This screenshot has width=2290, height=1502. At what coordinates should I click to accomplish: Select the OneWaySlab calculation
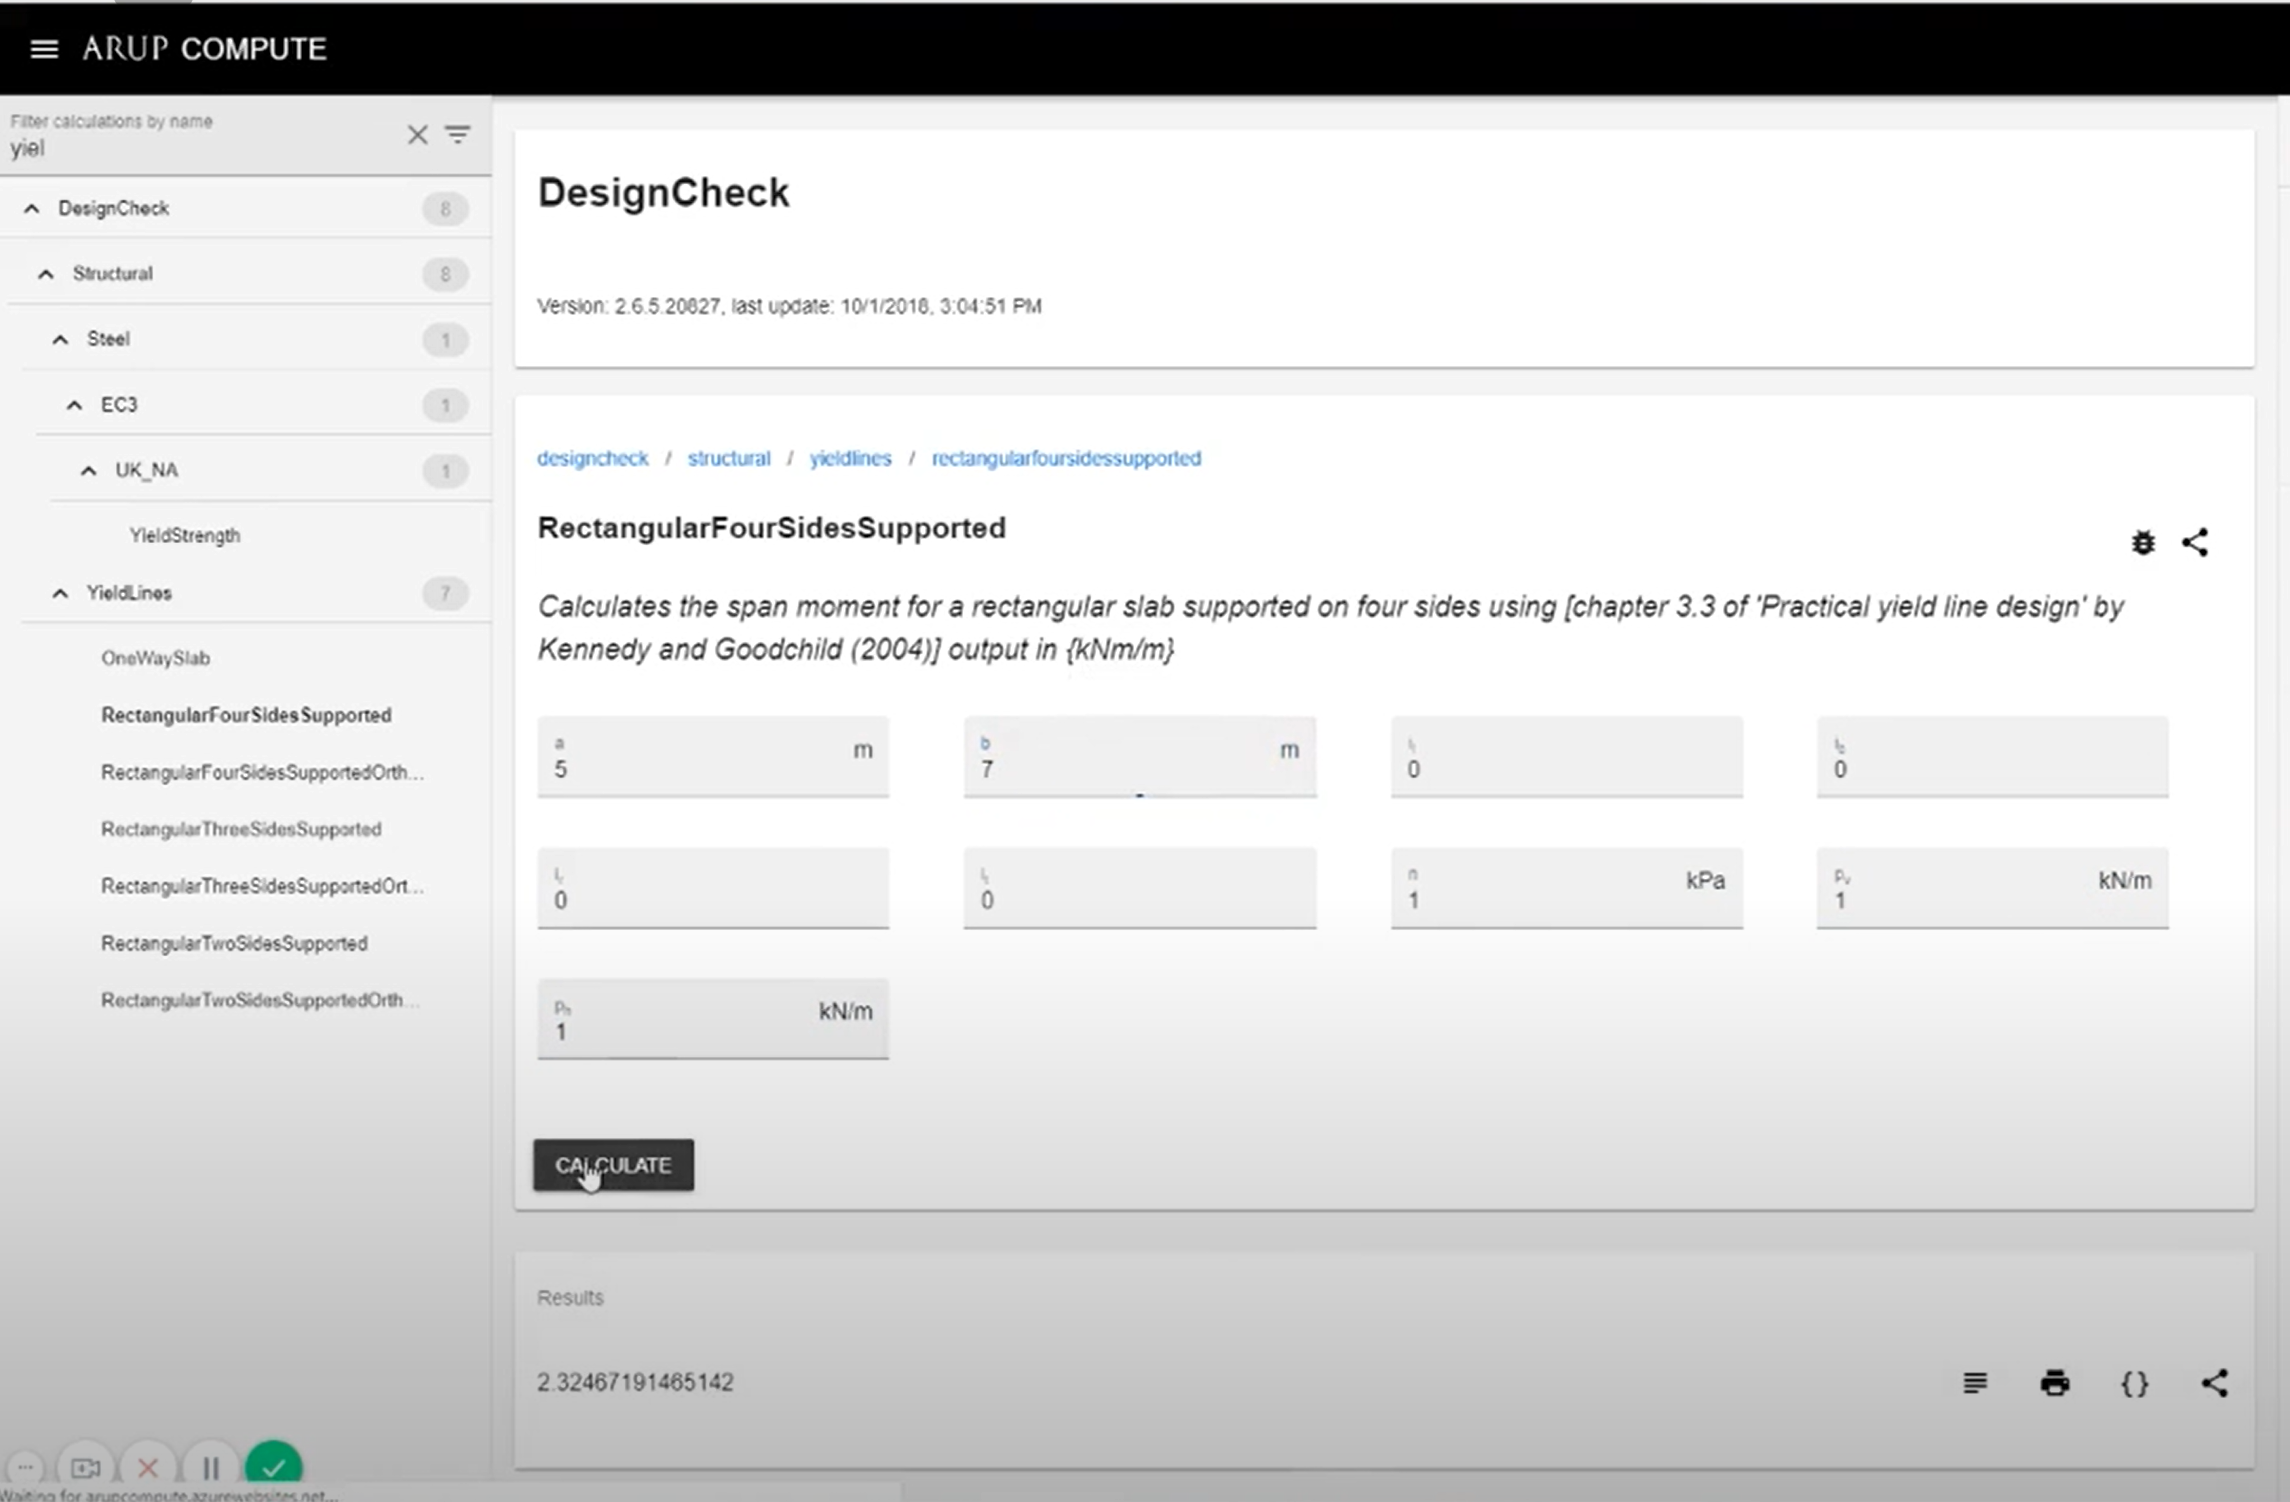[x=155, y=658]
